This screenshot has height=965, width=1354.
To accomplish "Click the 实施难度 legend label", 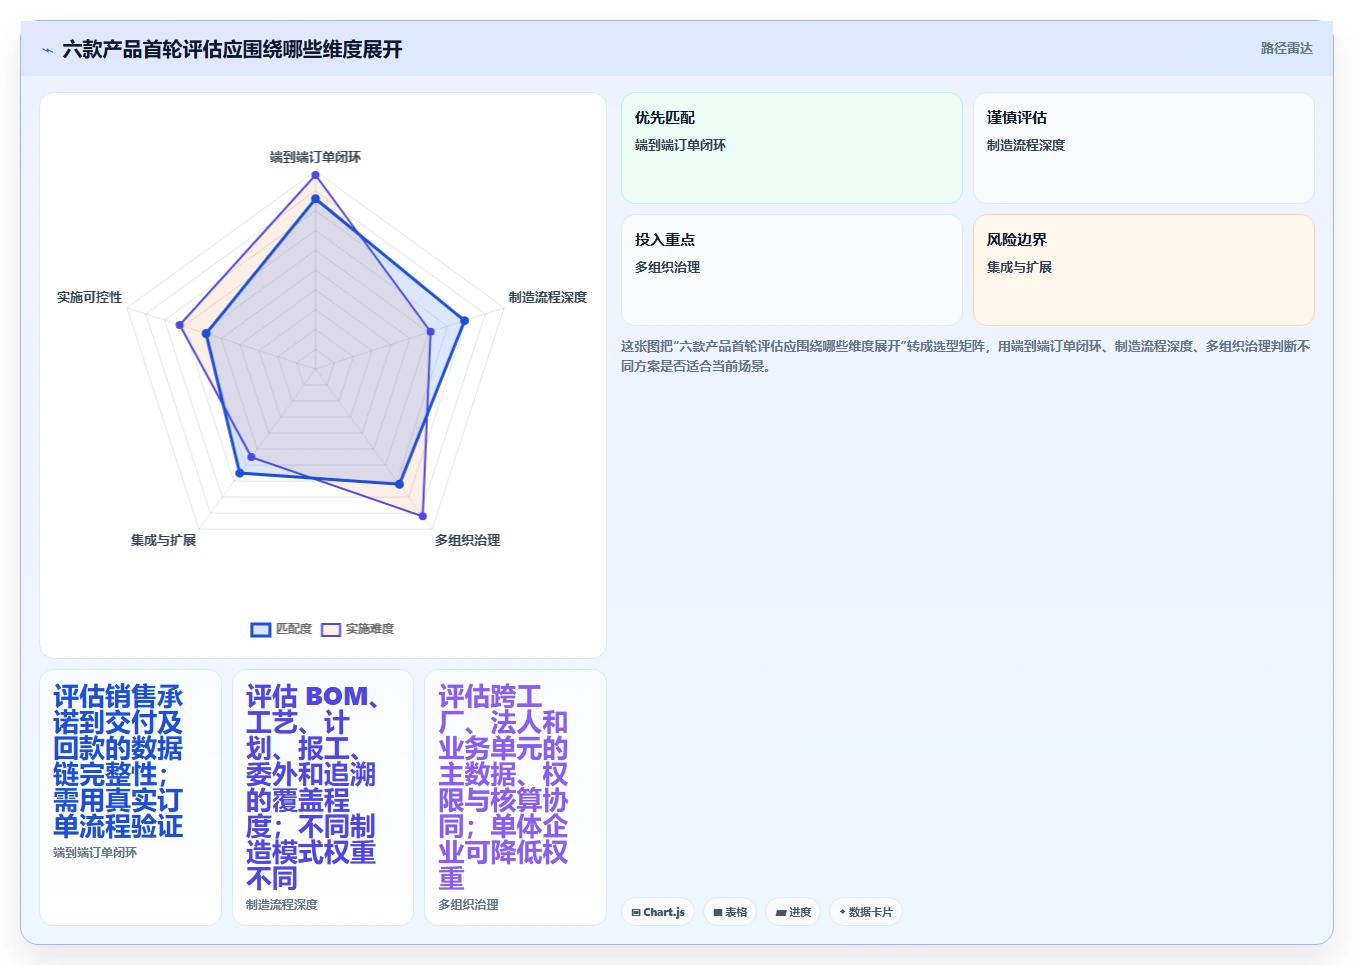I will click(370, 629).
